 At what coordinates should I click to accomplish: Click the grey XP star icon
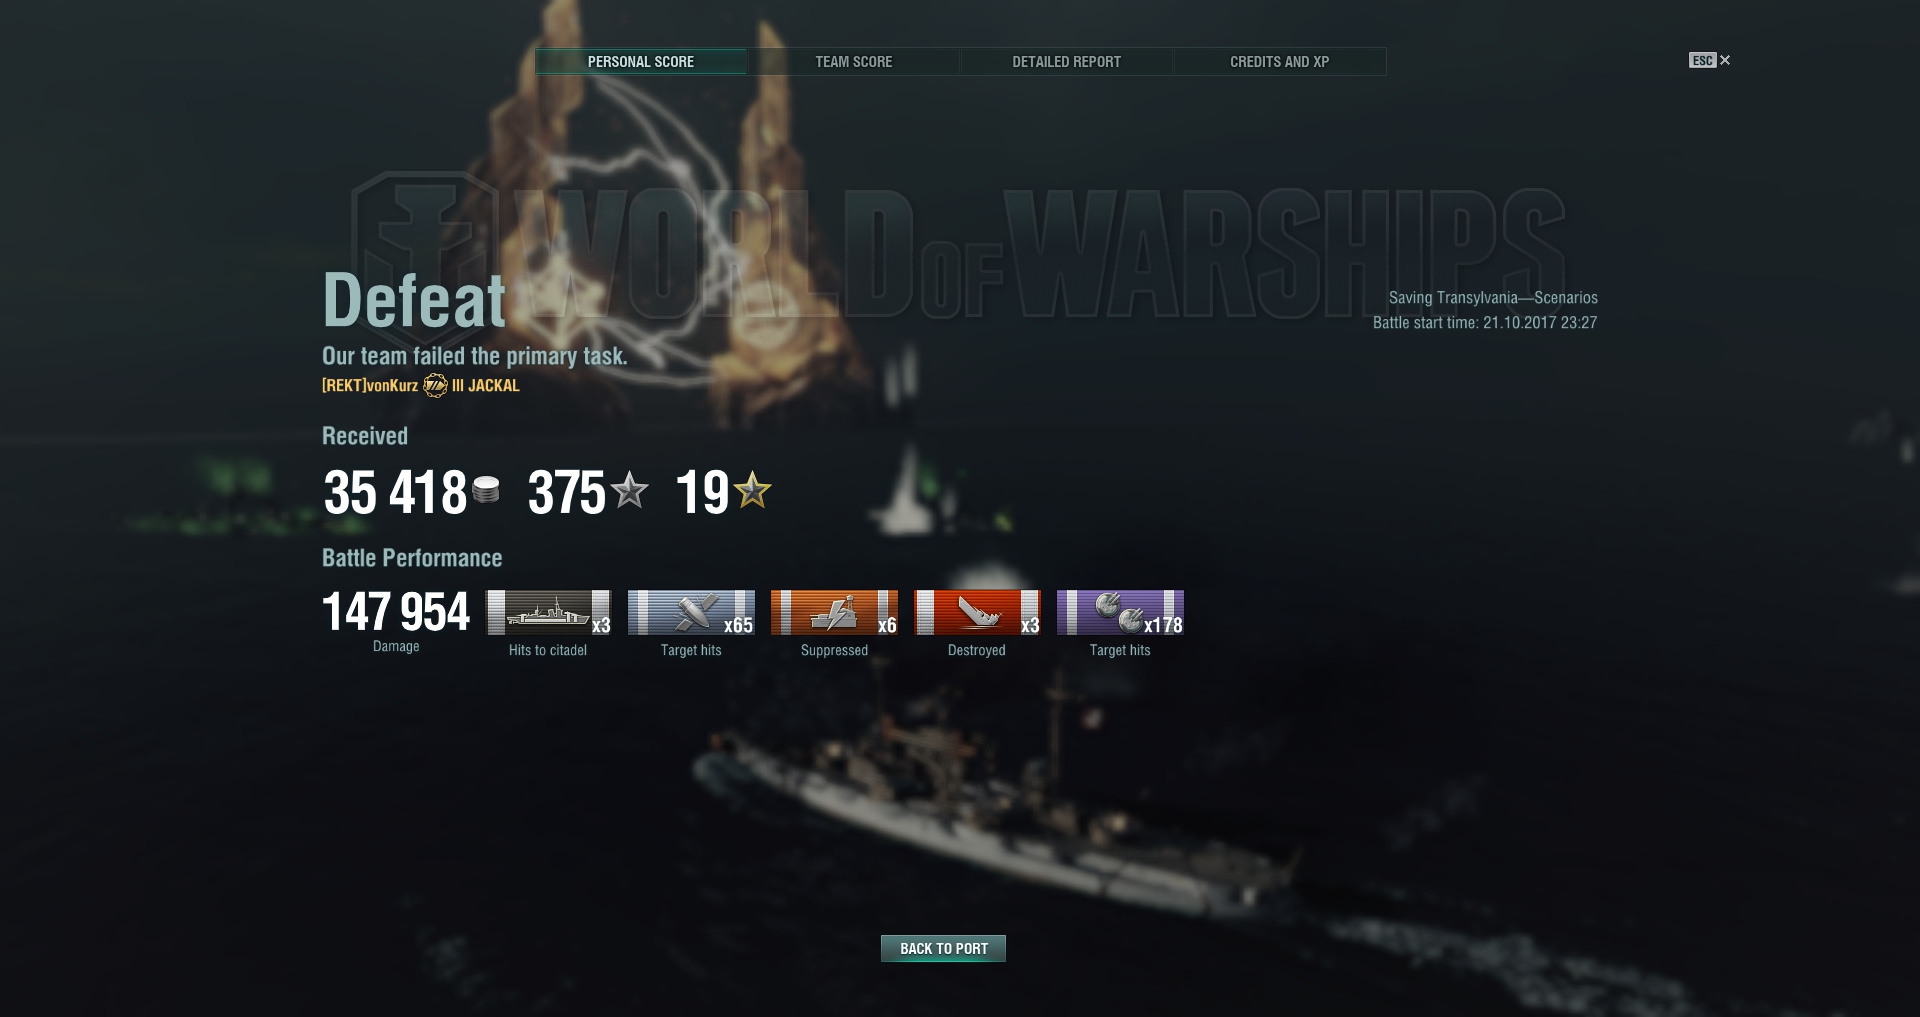[x=629, y=490]
